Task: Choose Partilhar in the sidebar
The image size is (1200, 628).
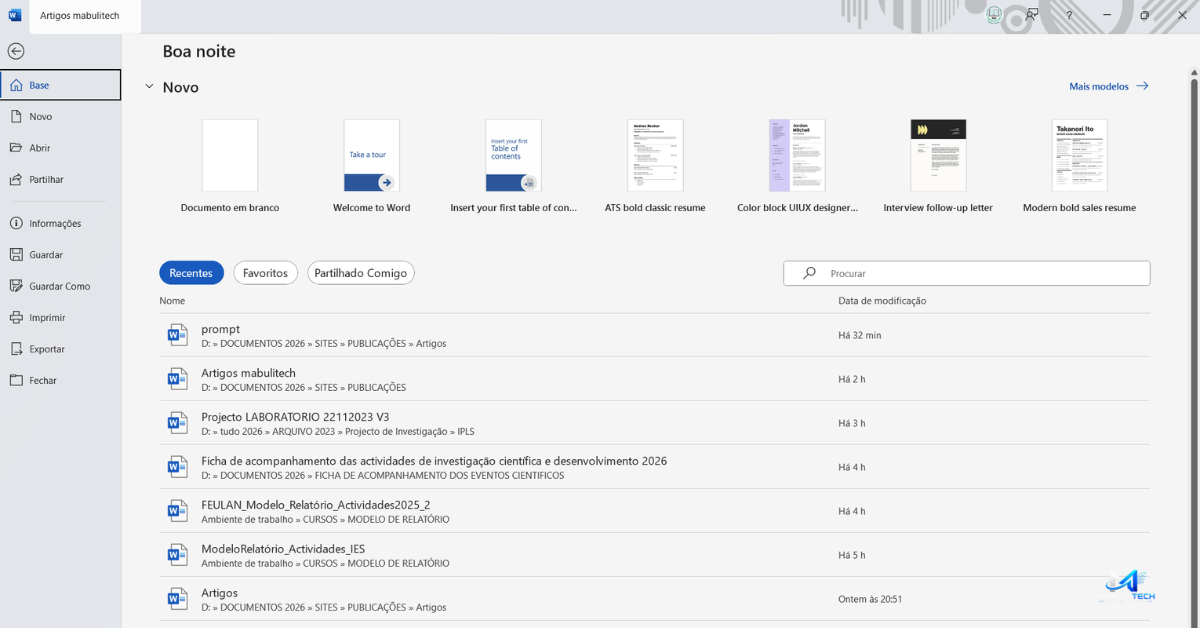Action: coord(61,180)
